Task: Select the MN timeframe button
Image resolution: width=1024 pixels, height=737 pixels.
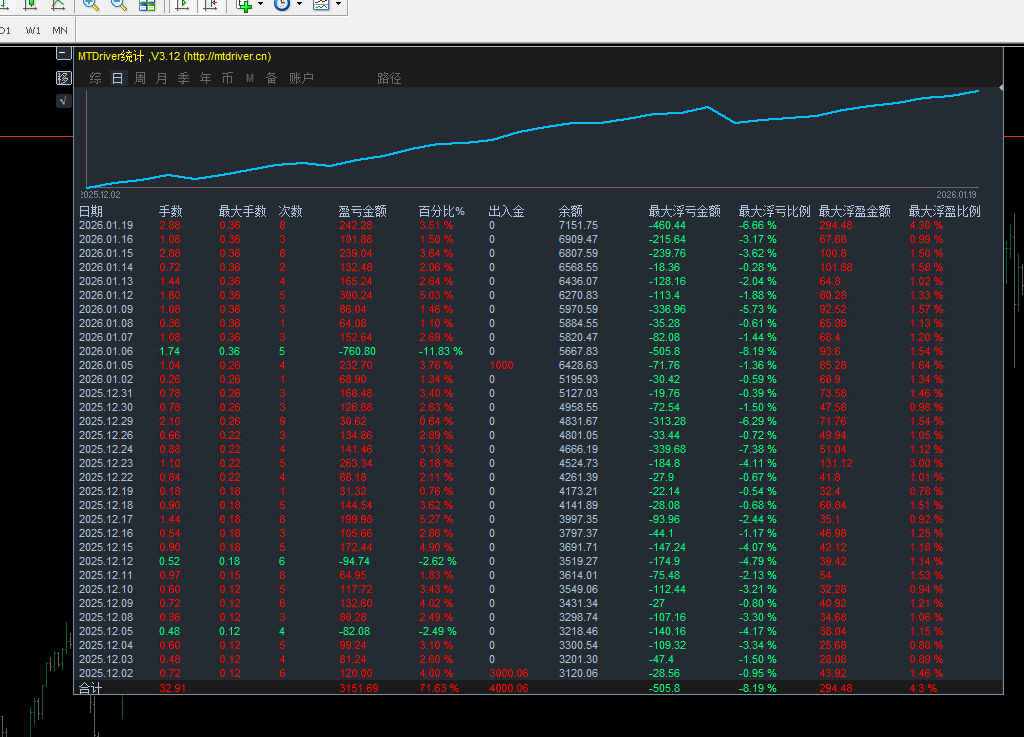Action: (60, 31)
